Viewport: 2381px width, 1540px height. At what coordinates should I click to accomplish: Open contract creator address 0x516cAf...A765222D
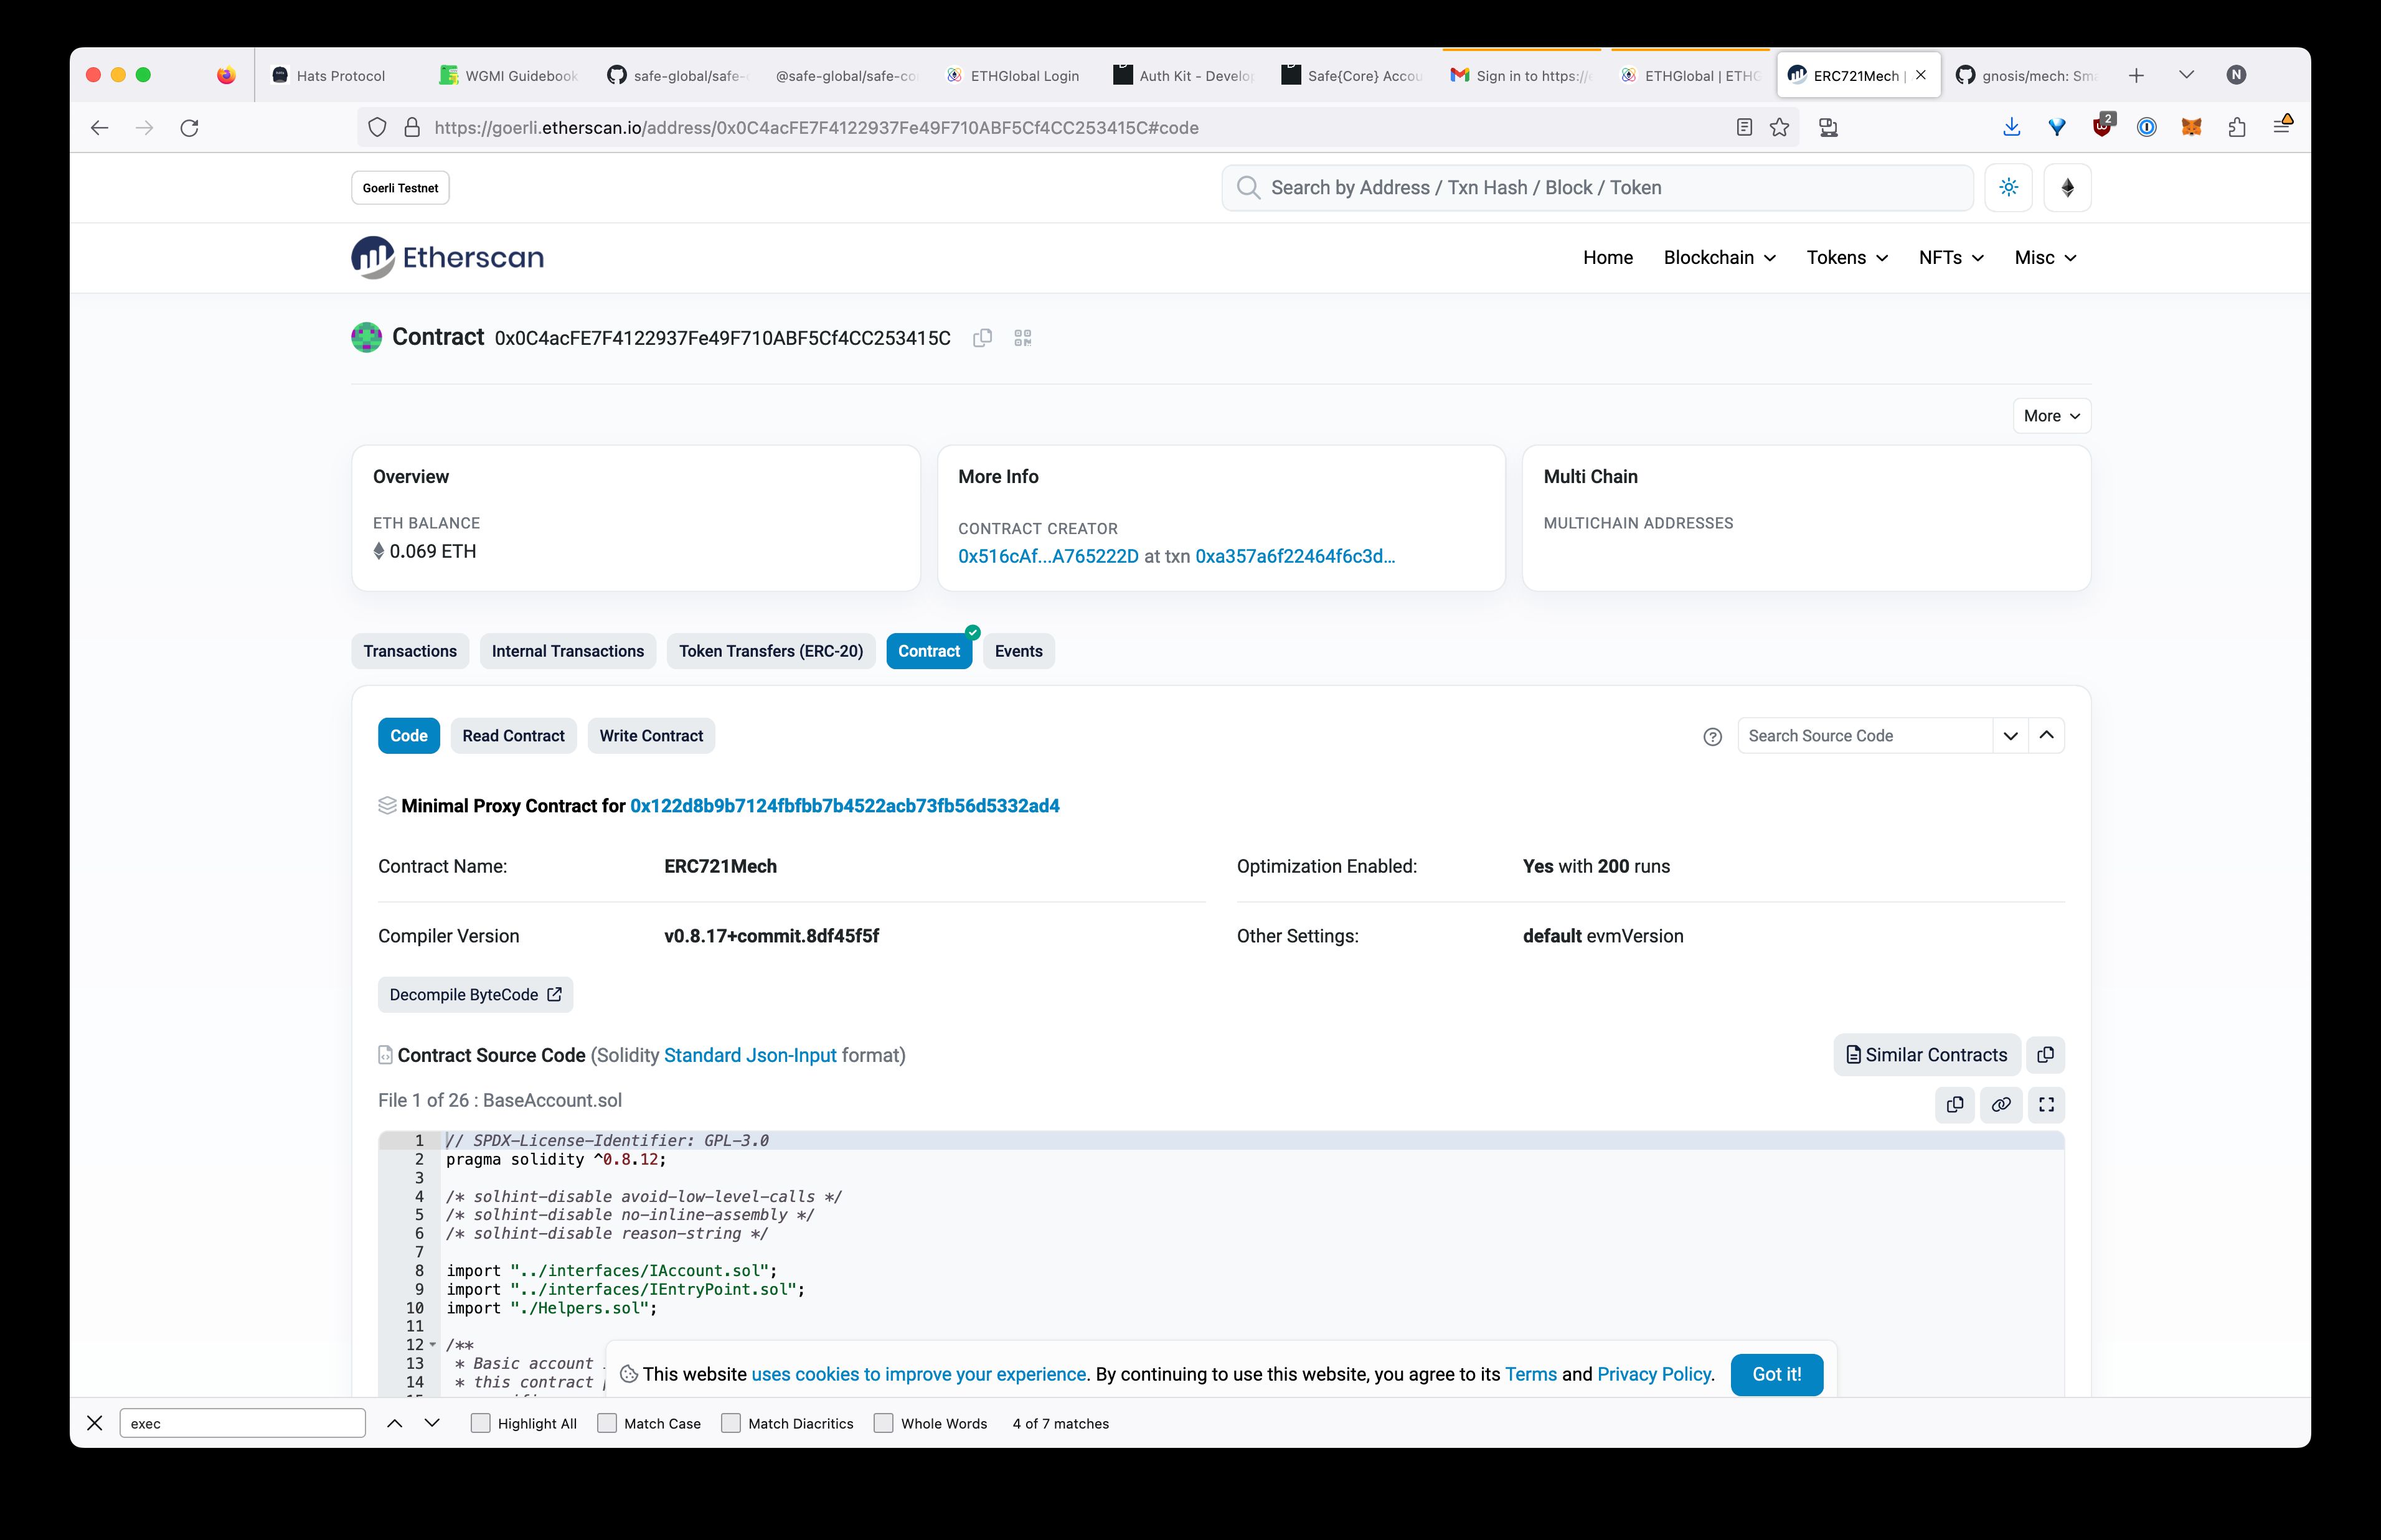[x=1048, y=557]
